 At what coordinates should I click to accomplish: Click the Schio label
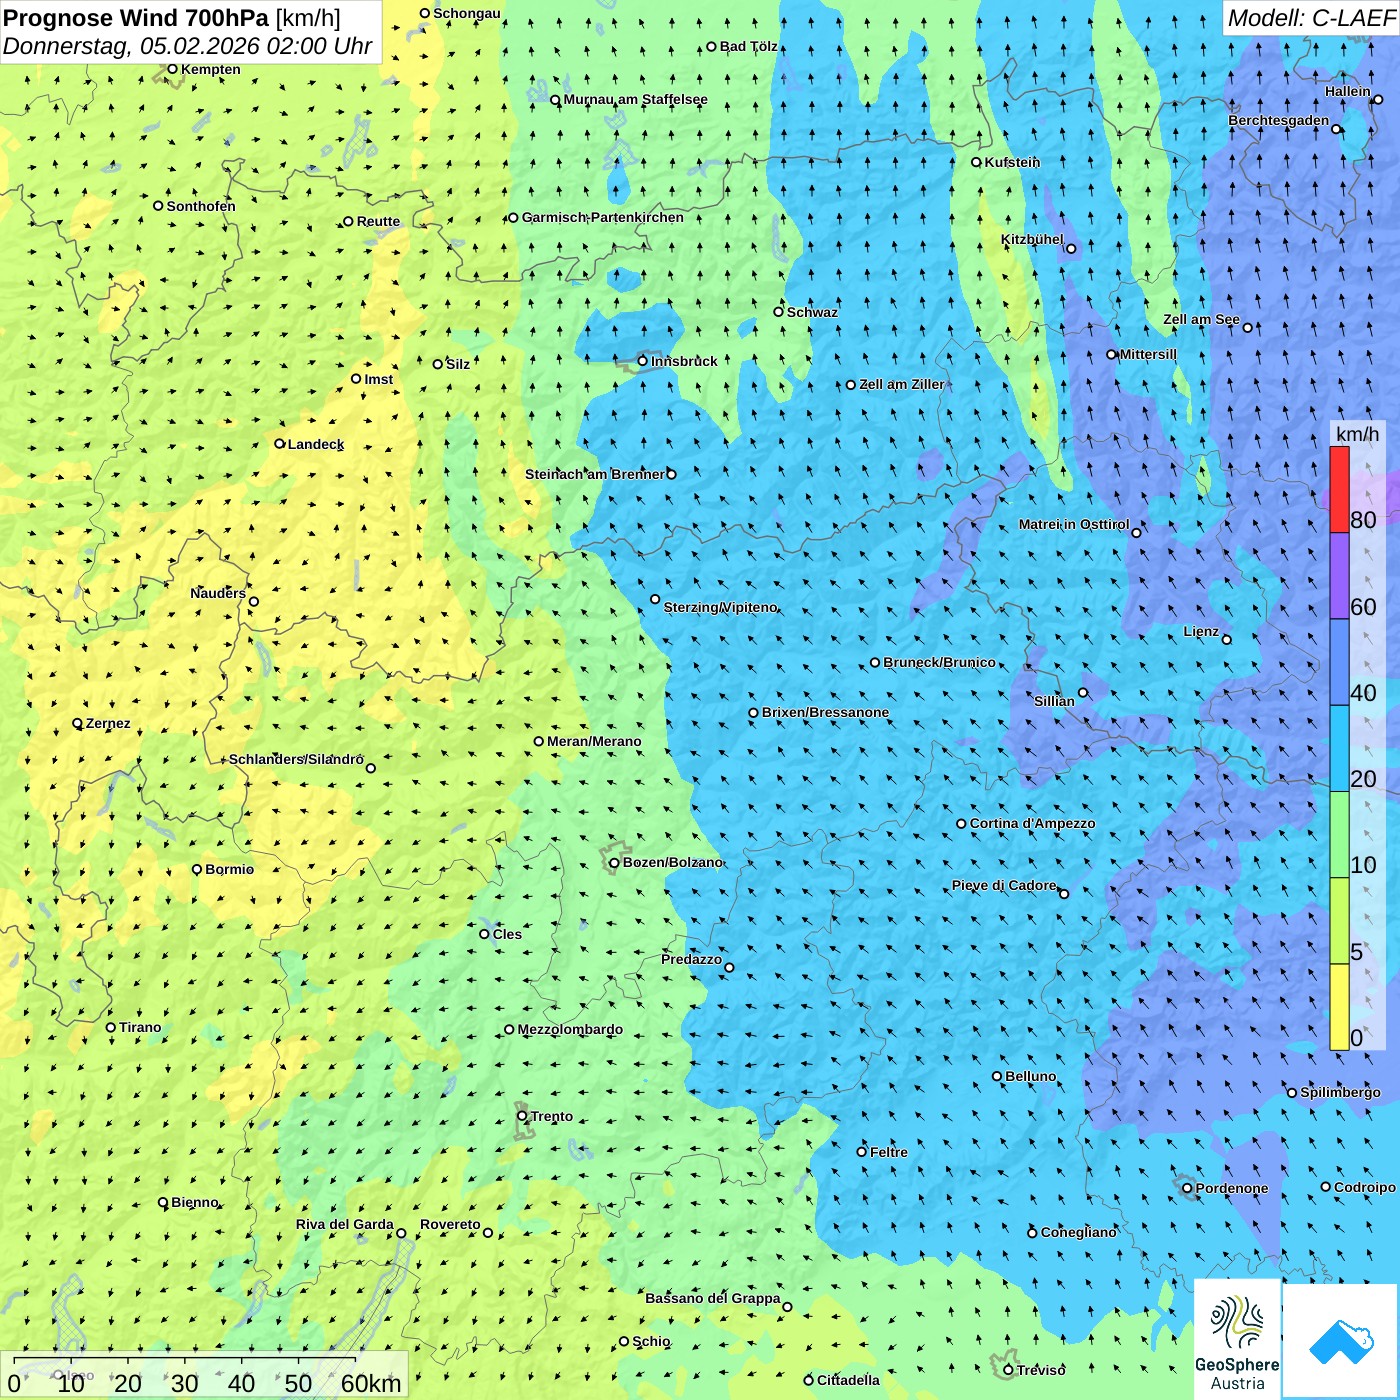[x=651, y=1341]
